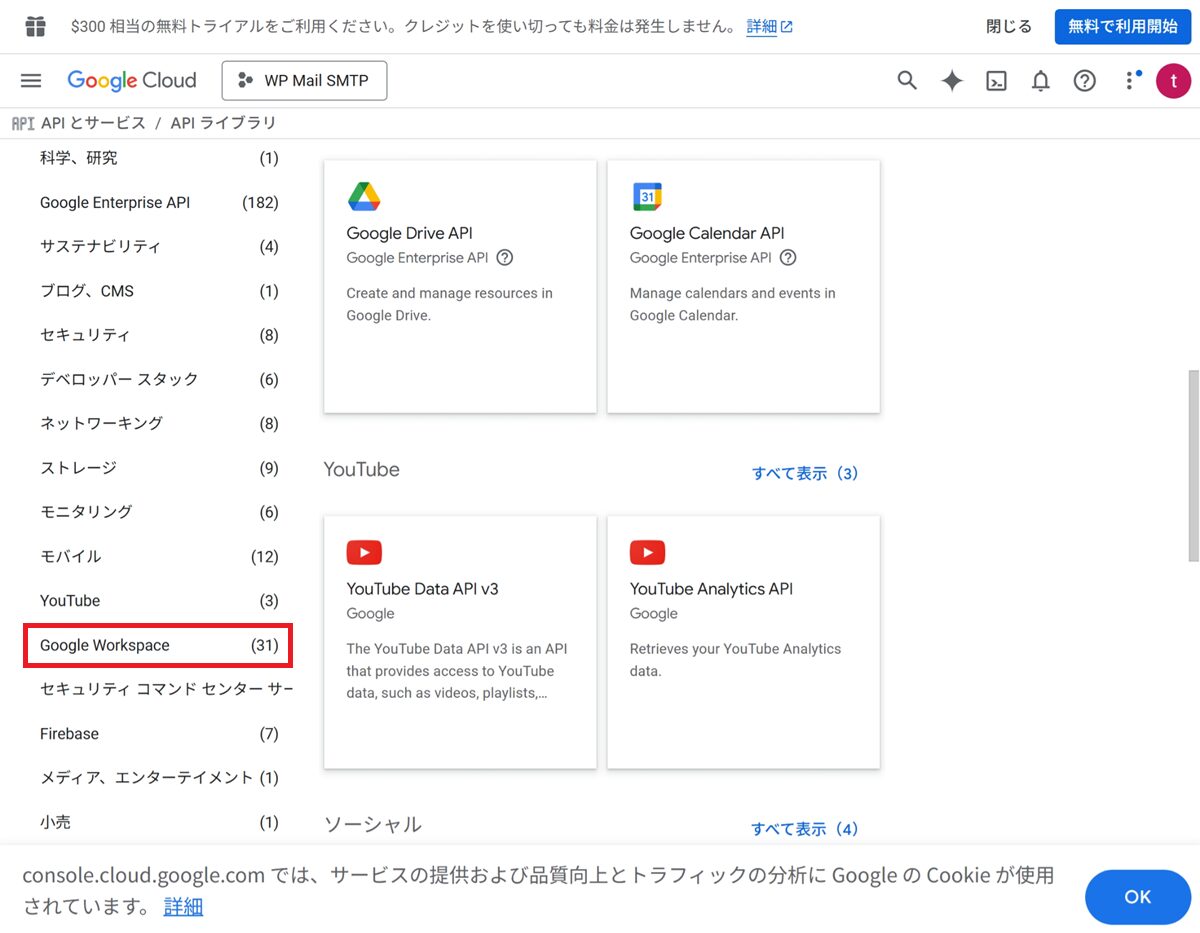Activate Cloud Shell terminal icon
This screenshot has width=1200, height=933.
[x=996, y=81]
